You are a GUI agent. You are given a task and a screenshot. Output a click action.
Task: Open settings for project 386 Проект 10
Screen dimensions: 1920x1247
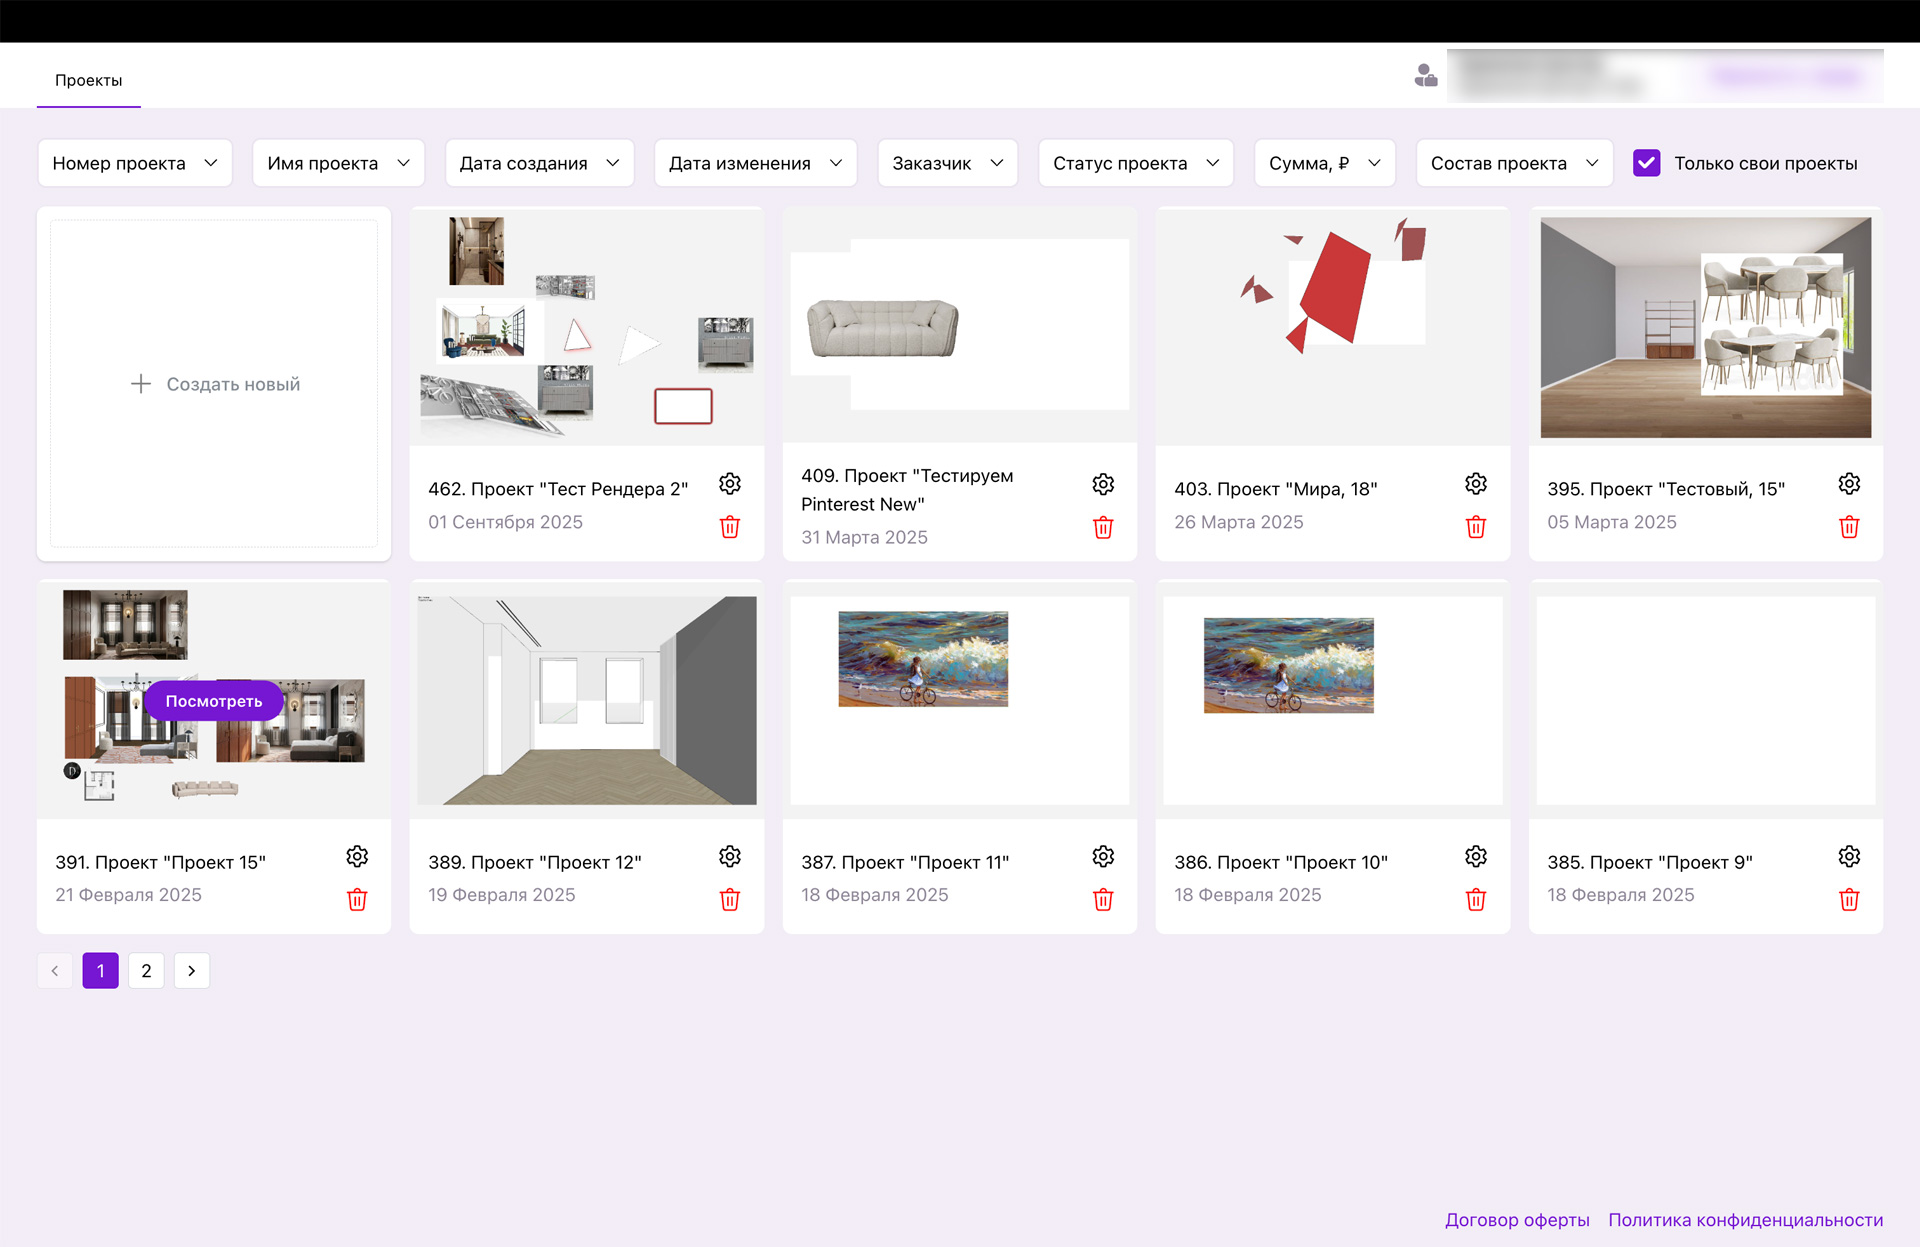(1476, 857)
